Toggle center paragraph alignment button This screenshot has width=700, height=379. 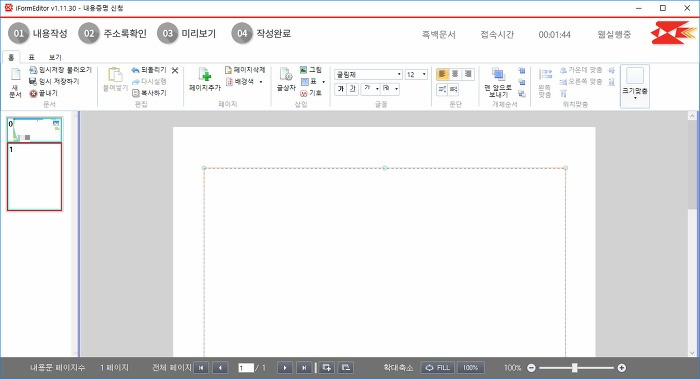455,74
